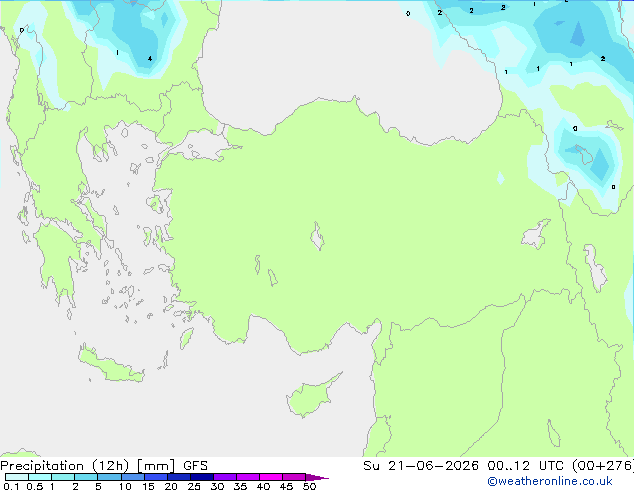Select the 2–5 mm legend swatch
This screenshot has height=490, width=634.
pos(86,477)
